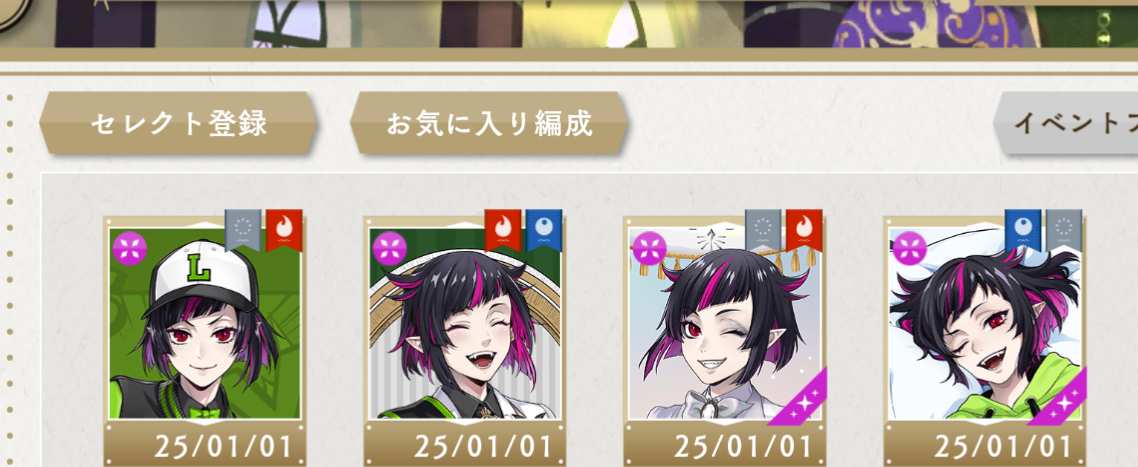Switch to the イベント tab

click(x=1065, y=123)
